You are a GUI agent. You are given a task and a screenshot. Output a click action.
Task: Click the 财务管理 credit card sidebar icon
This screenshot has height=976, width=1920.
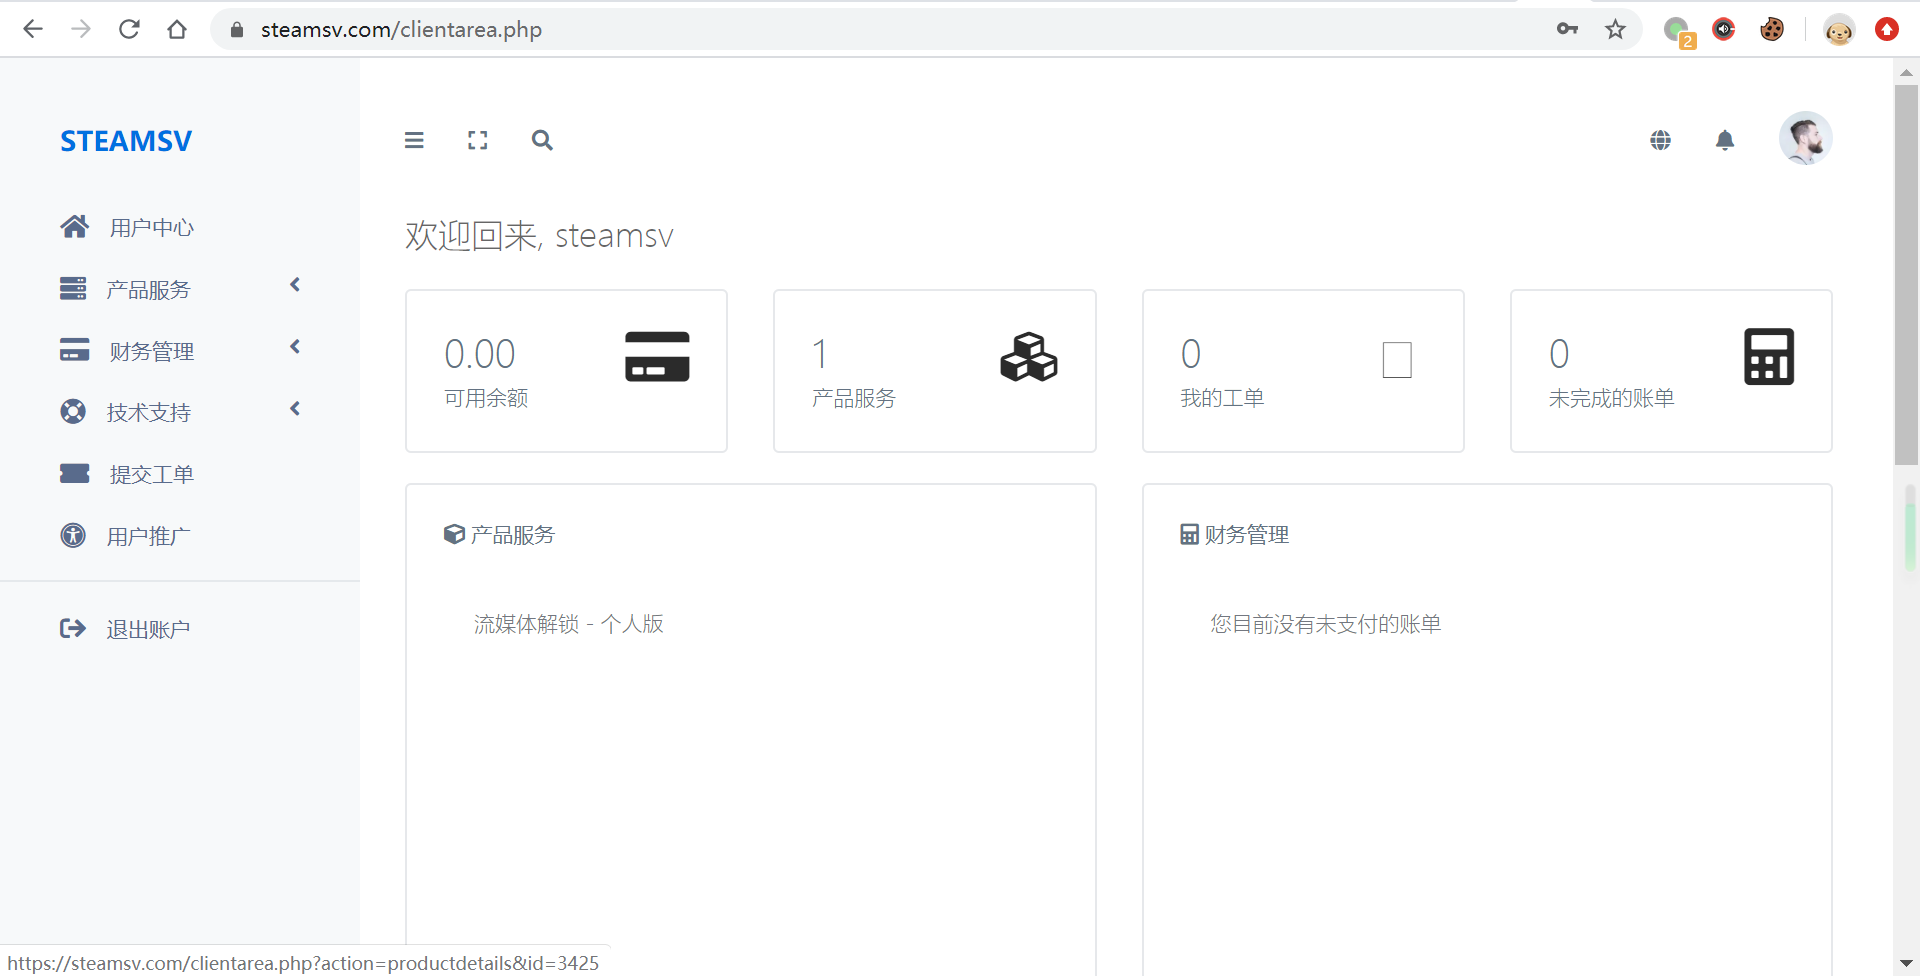tap(74, 350)
